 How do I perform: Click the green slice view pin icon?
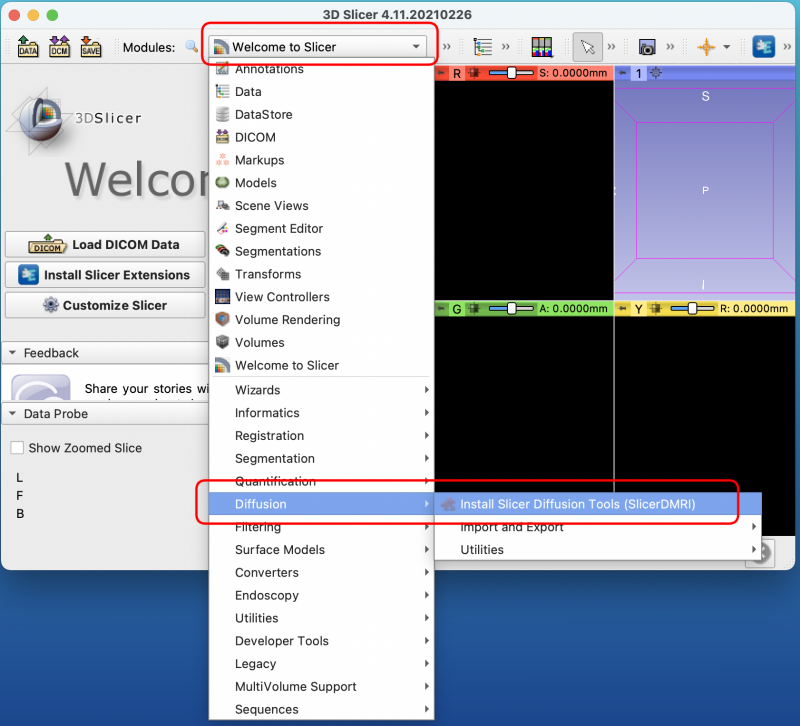pyautogui.click(x=442, y=309)
